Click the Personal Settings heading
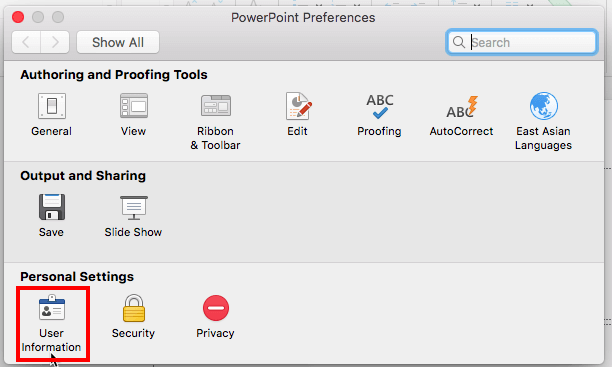612x367 pixels. (x=77, y=277)
